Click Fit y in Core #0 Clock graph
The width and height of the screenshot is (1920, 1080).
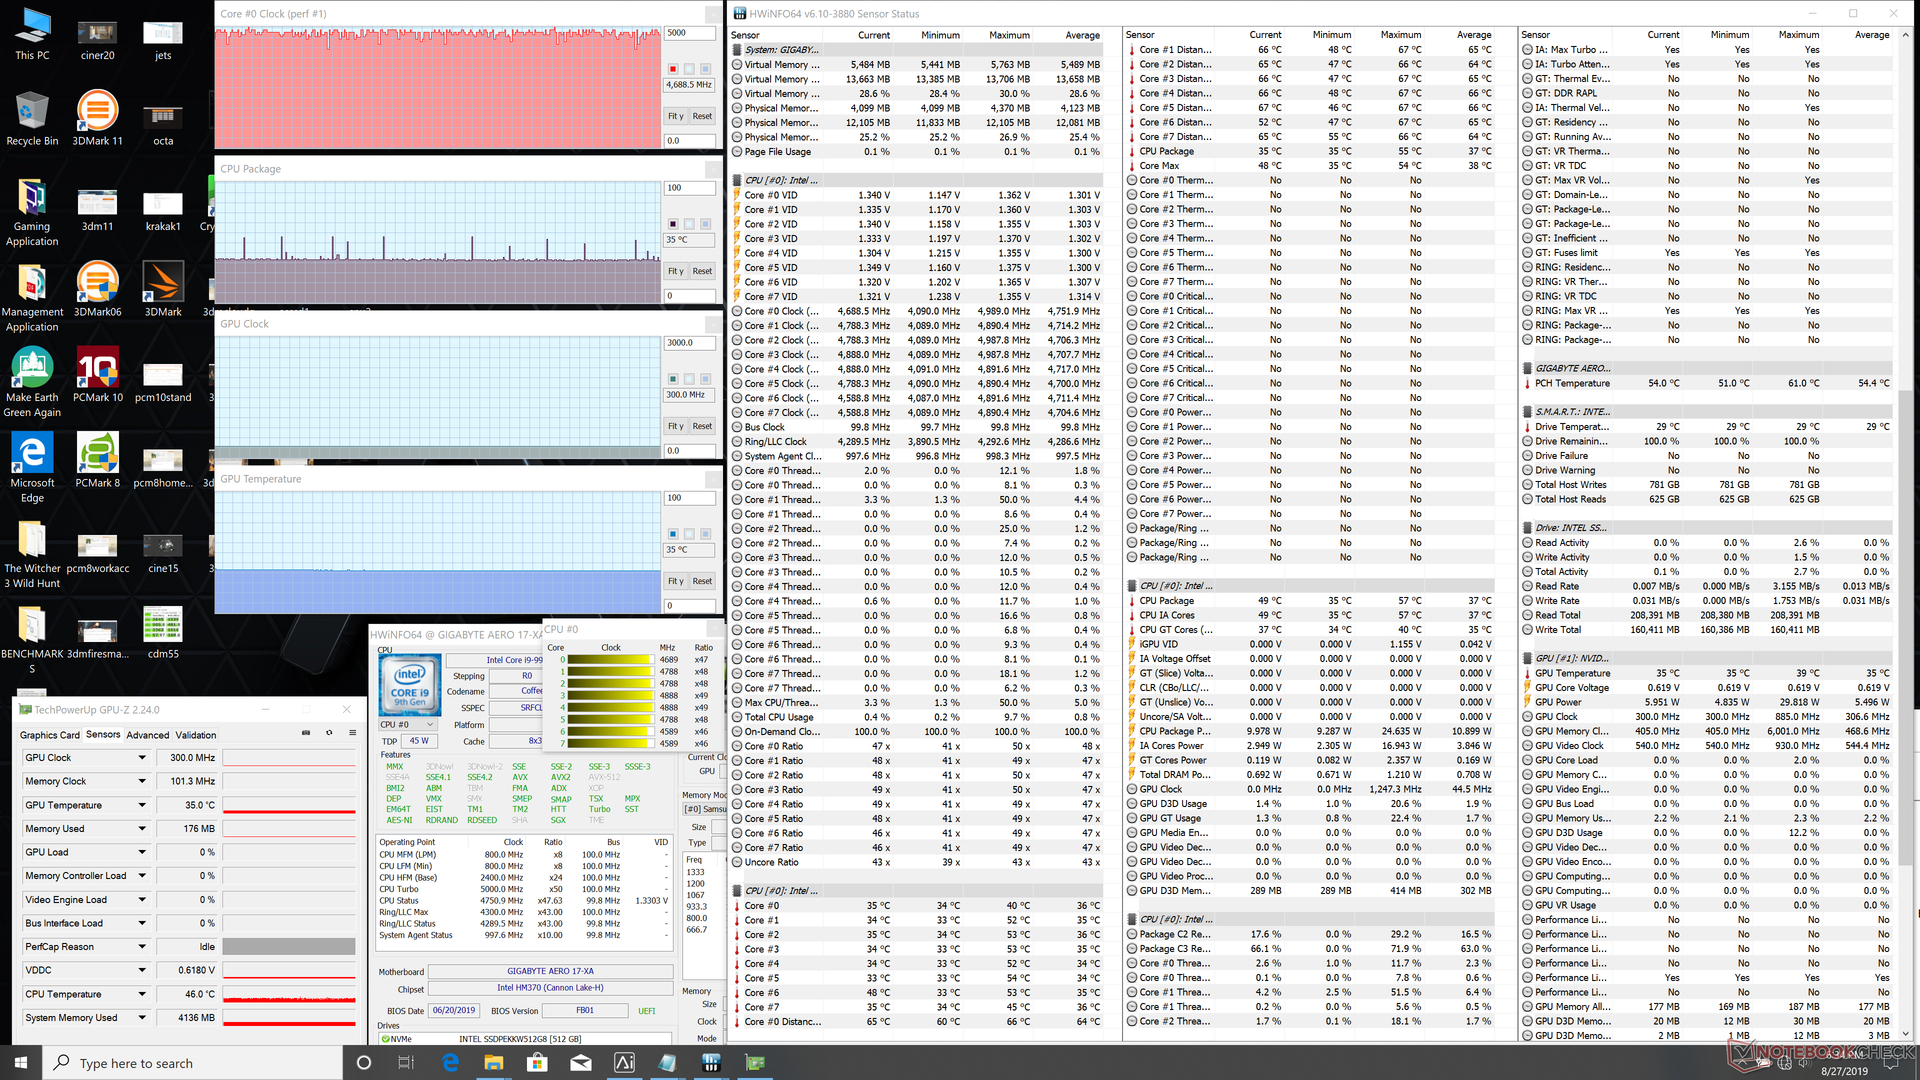click(x=676, y=116)
